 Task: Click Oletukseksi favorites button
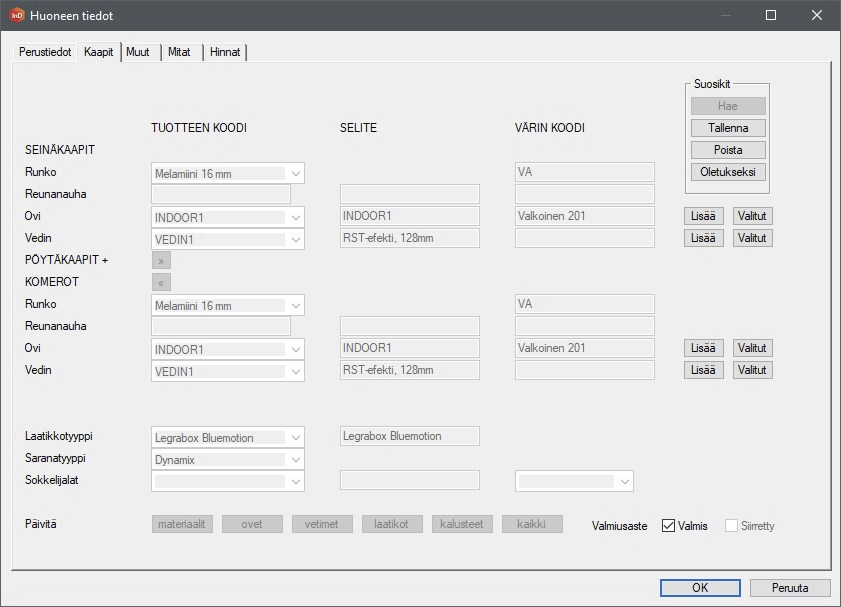[x=727, y=172]
